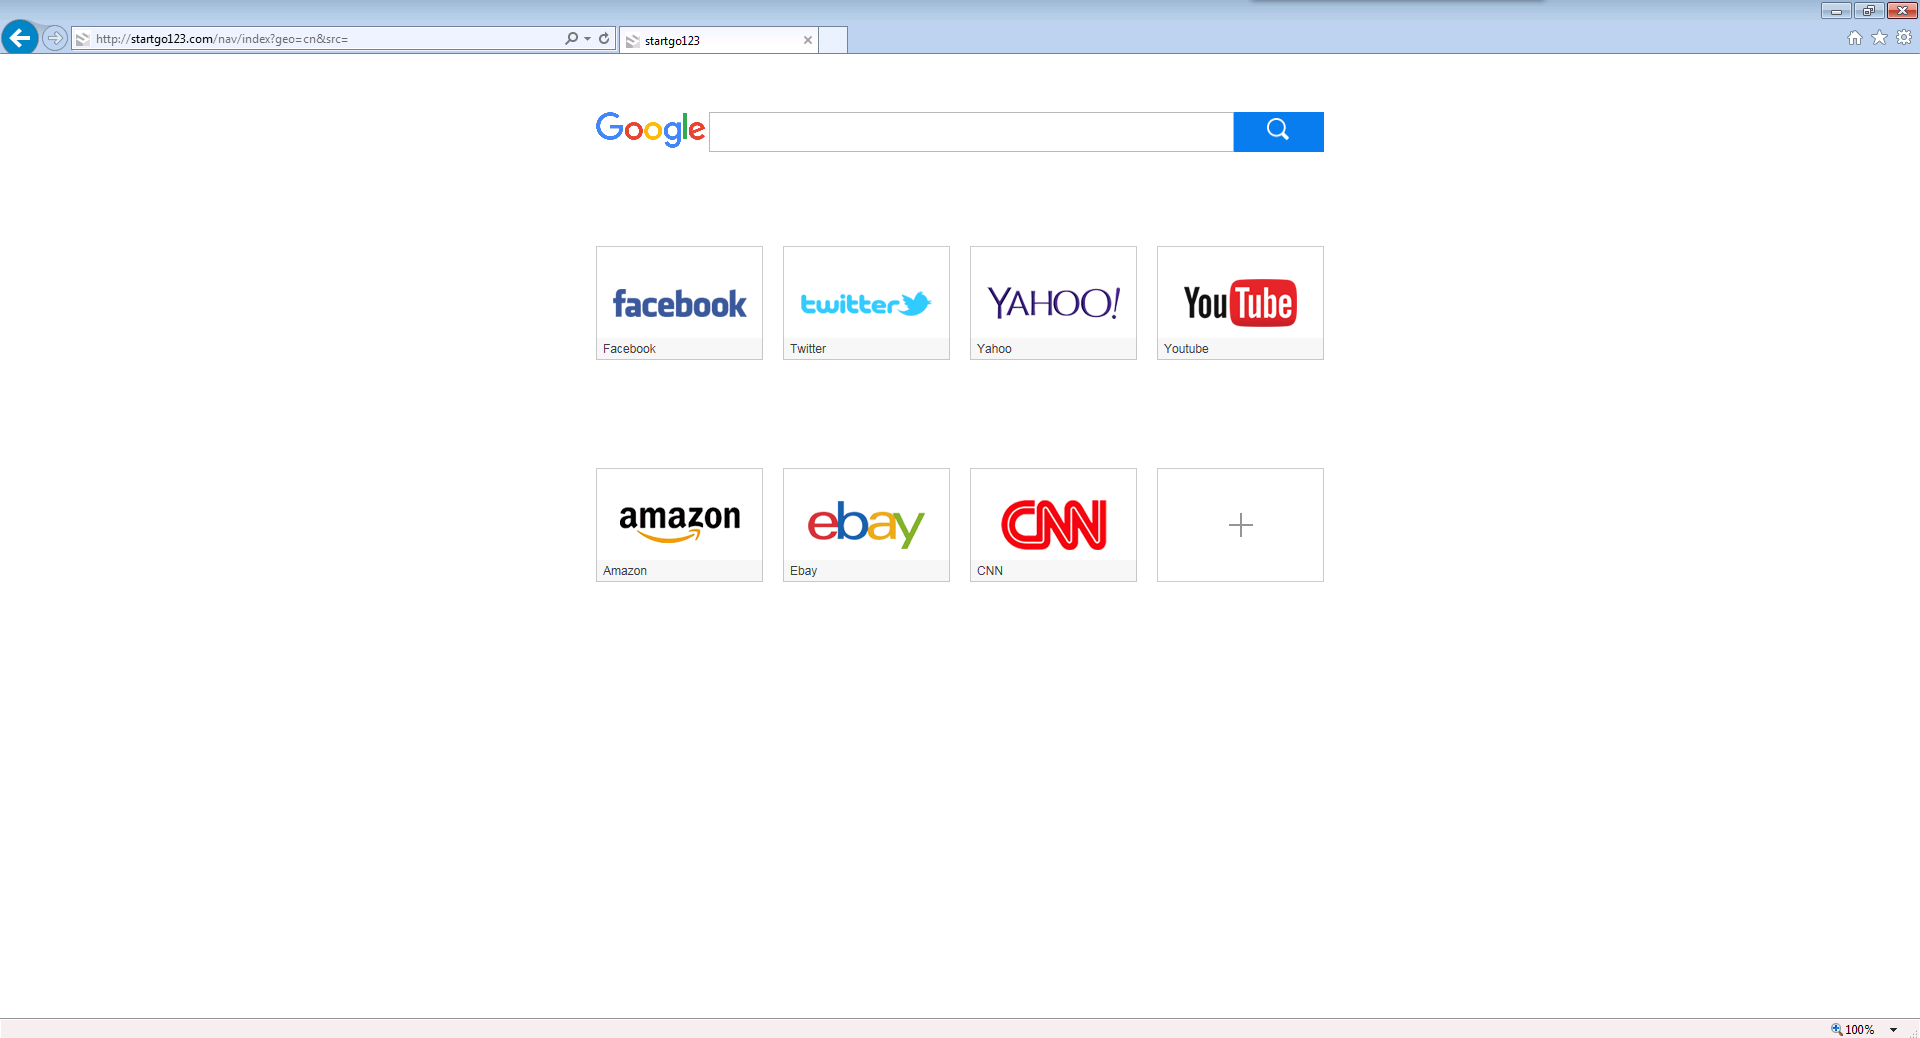
Task: Select the startgo123 tab
Action: coord(718,40)
